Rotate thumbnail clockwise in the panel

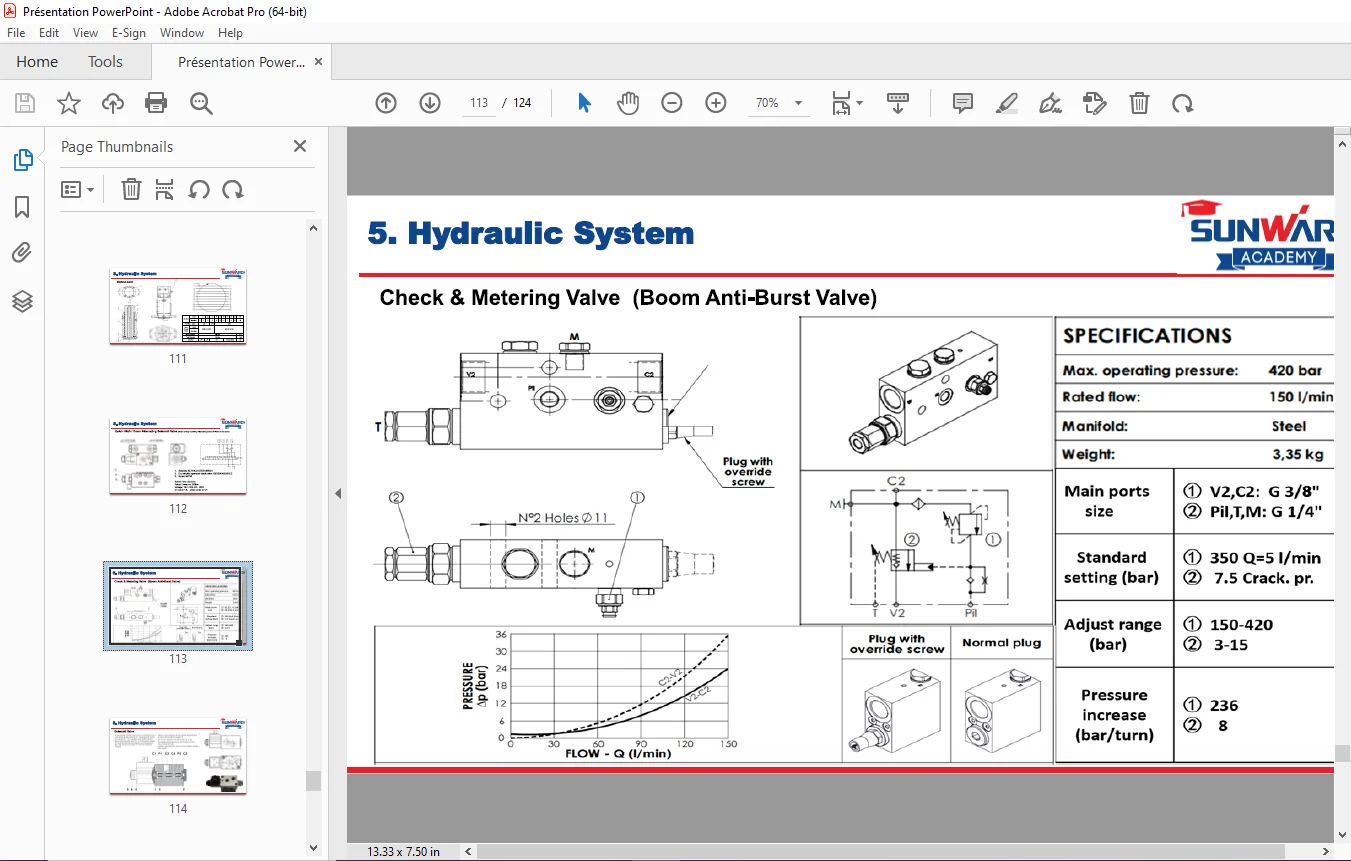(233, 189)
